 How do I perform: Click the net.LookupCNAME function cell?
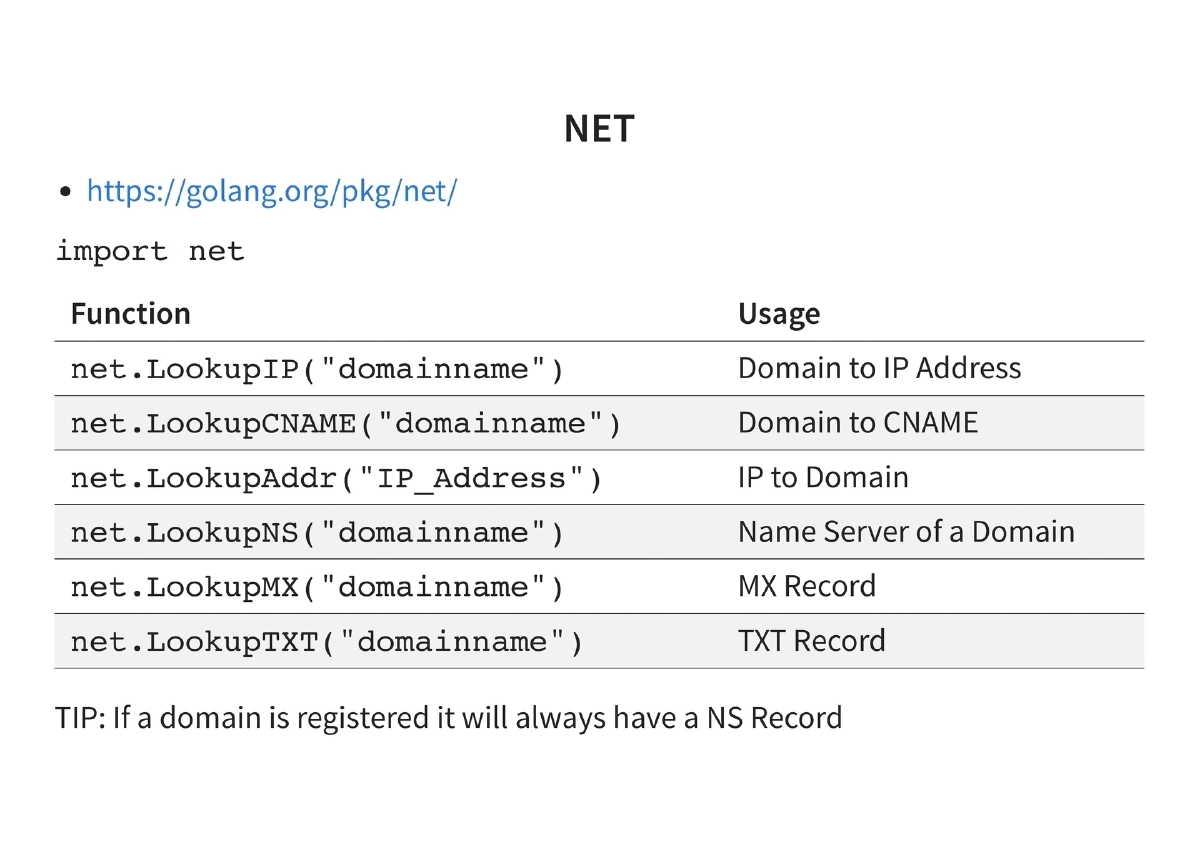346,424
